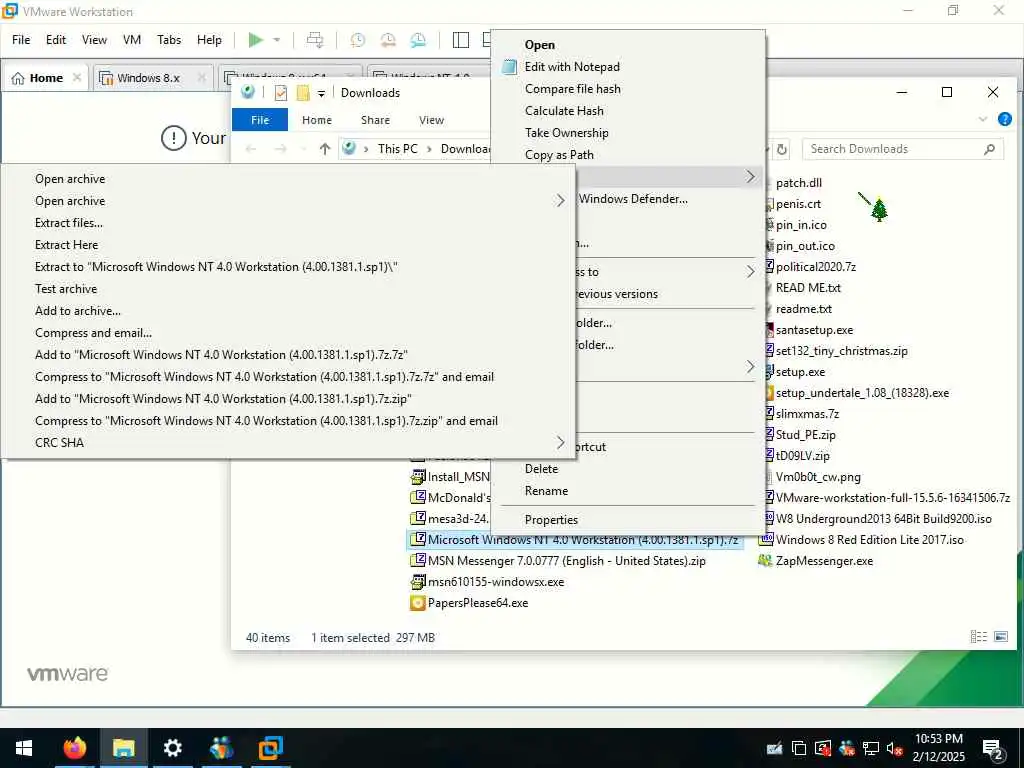Choose Extract files... in 7-Zip submenu
This screenshot has width=1024, height=768.
69,223
